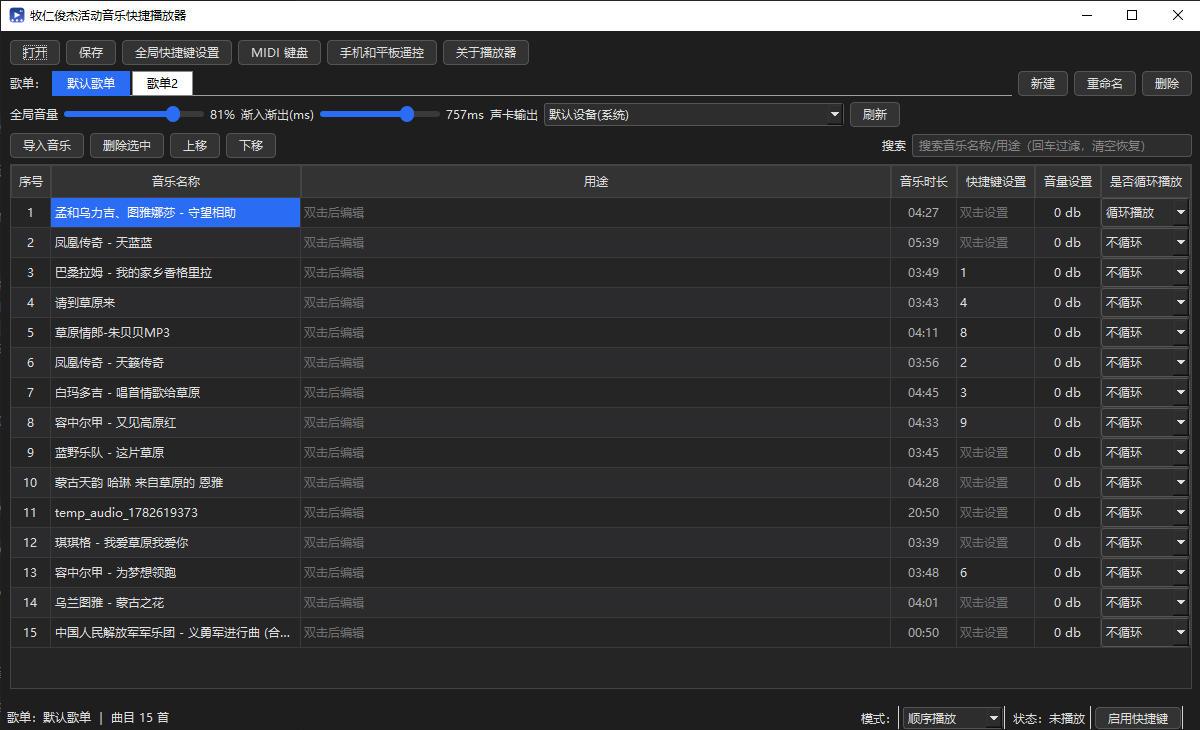The width and height of the screenshot is (1200, 730).
Task: Switch to 歌单2 tab
Action: click(162, 84)
